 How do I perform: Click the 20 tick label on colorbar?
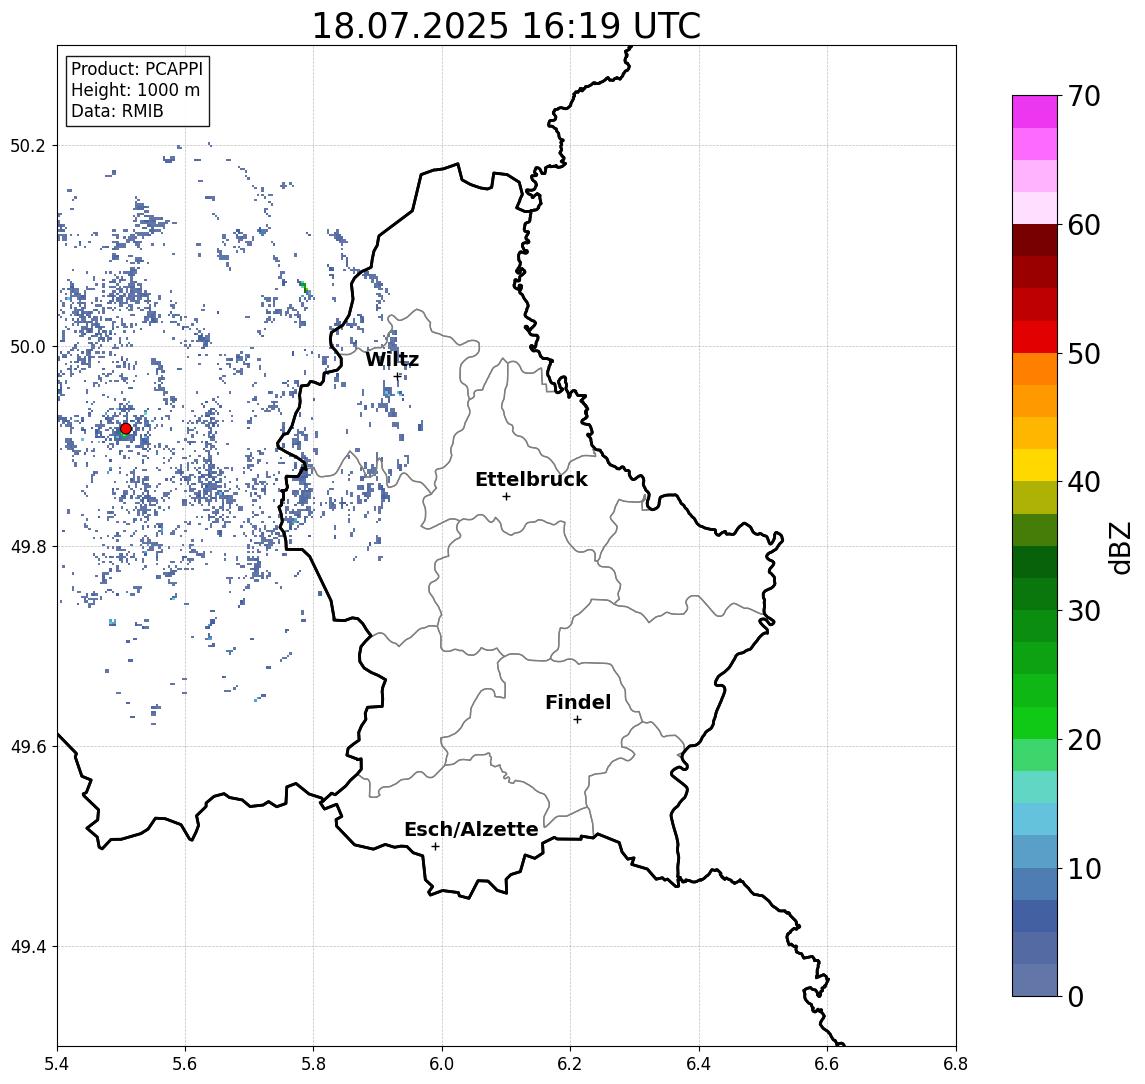point(1084,740)
